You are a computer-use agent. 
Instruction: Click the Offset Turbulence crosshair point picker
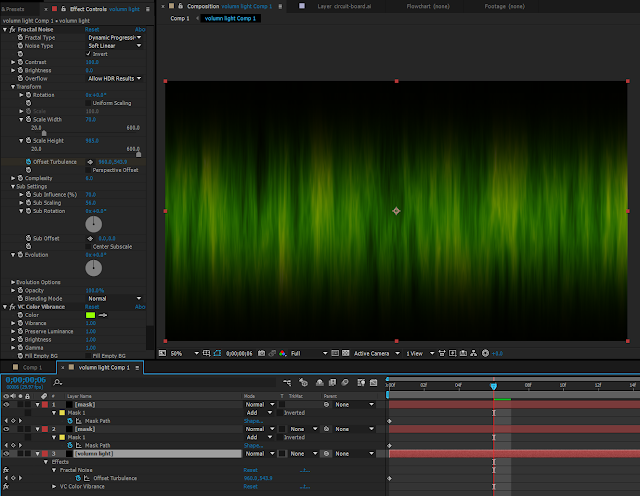pyautogui.click(x=89, y=162)
